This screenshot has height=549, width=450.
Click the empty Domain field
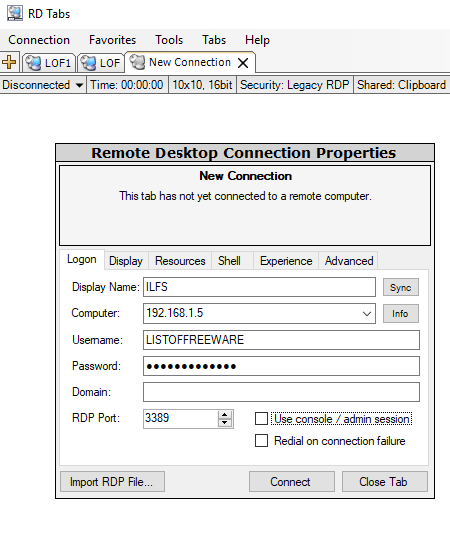tap(281, 392)
